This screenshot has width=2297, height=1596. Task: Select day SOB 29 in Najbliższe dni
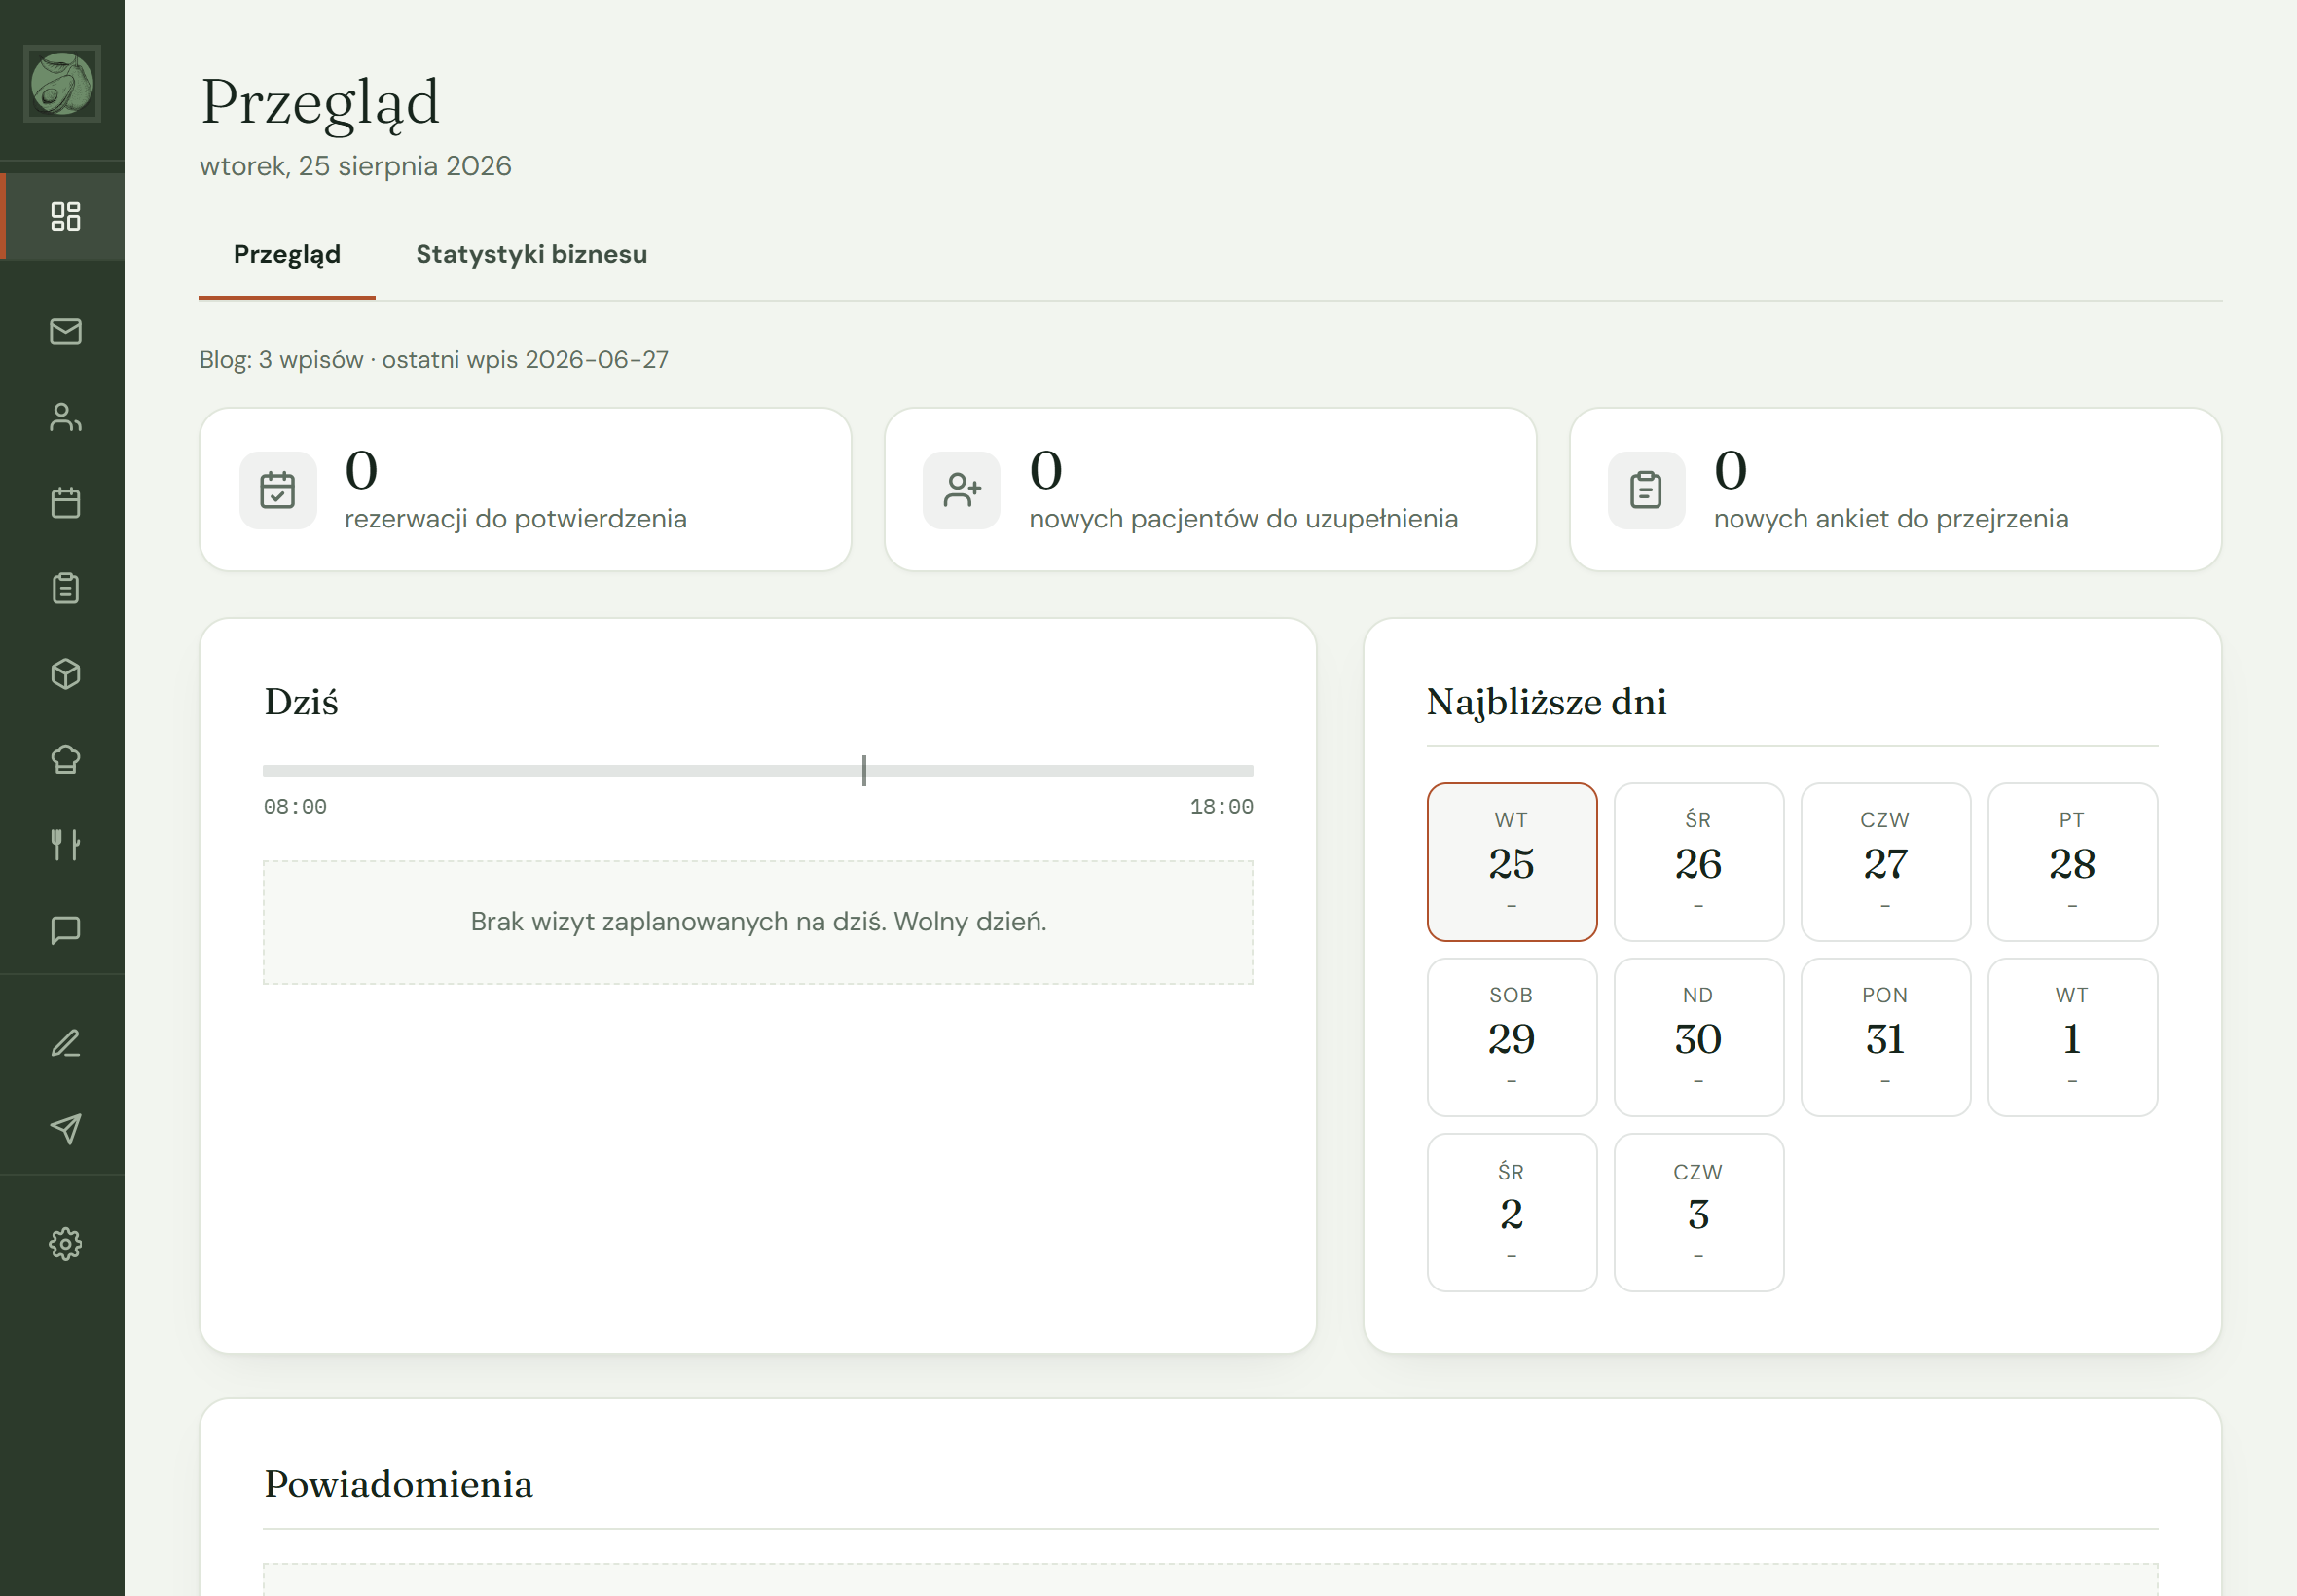pyautogui.click(x=1512, y=1037)
